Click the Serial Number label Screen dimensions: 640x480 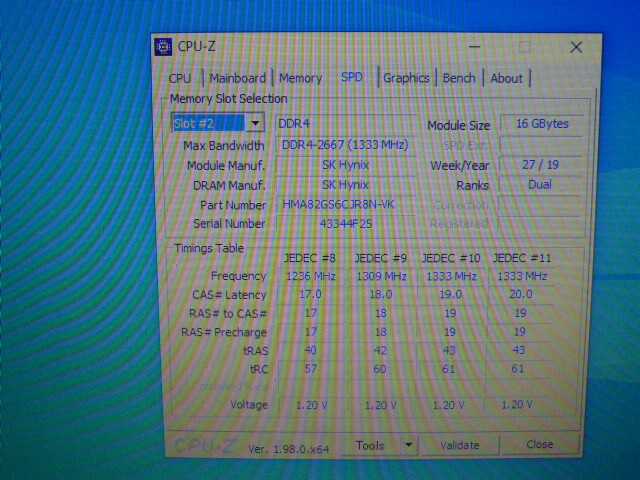tap(229, 224)
